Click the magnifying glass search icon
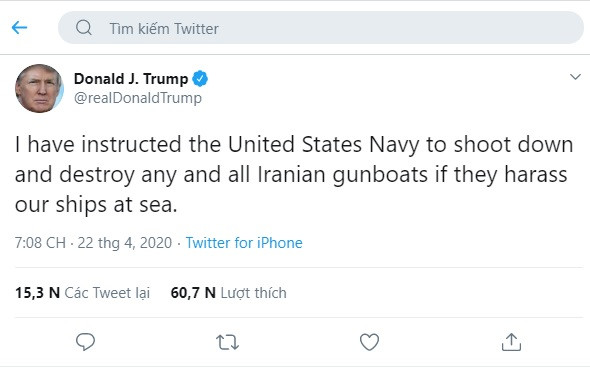Image resolution: width=590 pixels, height=376 pixels. click(x=84, y=27)
